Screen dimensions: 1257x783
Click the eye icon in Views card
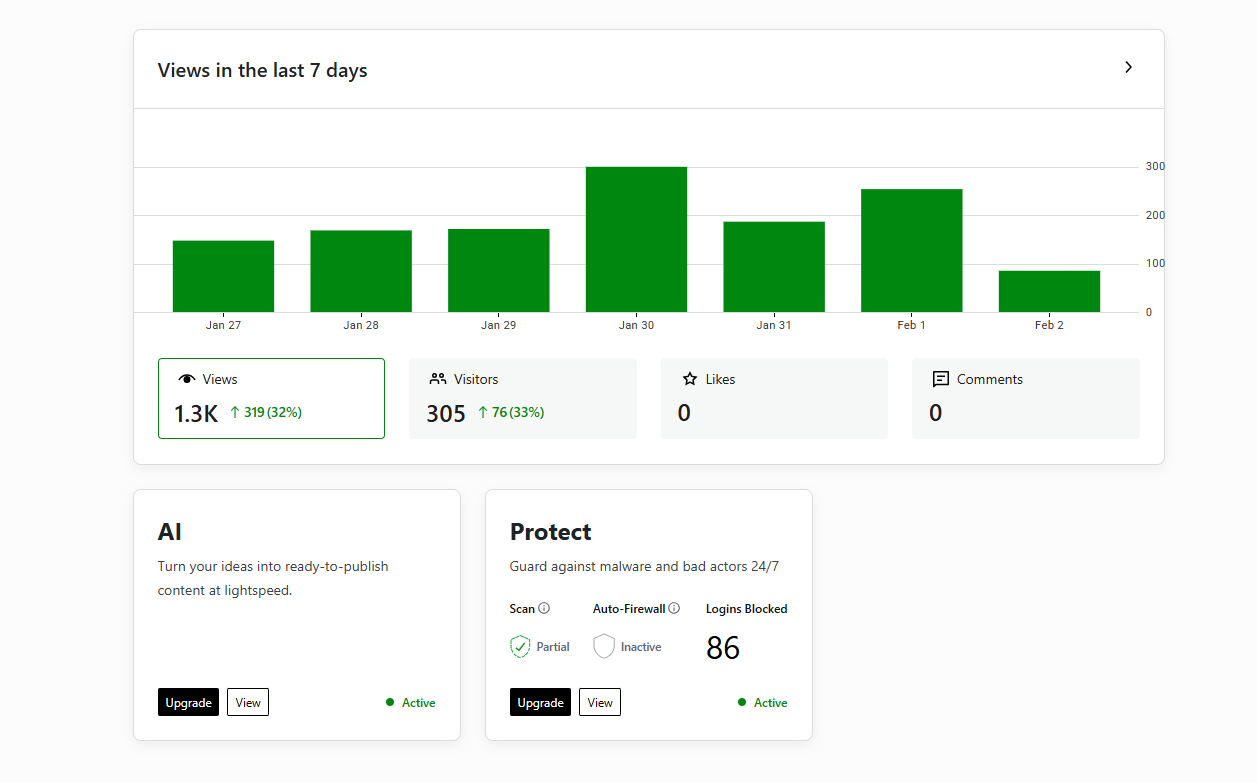(187, 379)
